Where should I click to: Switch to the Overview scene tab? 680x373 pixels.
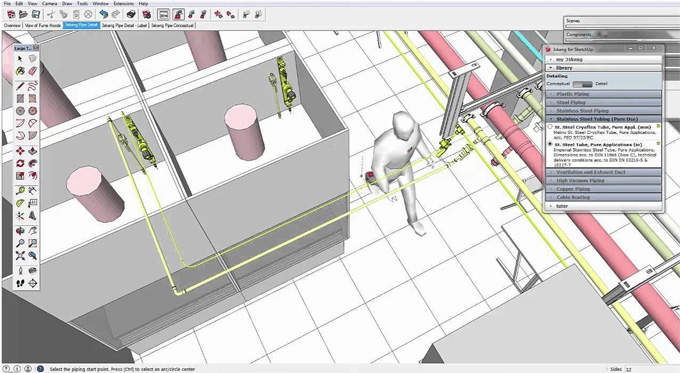point(12,26)
